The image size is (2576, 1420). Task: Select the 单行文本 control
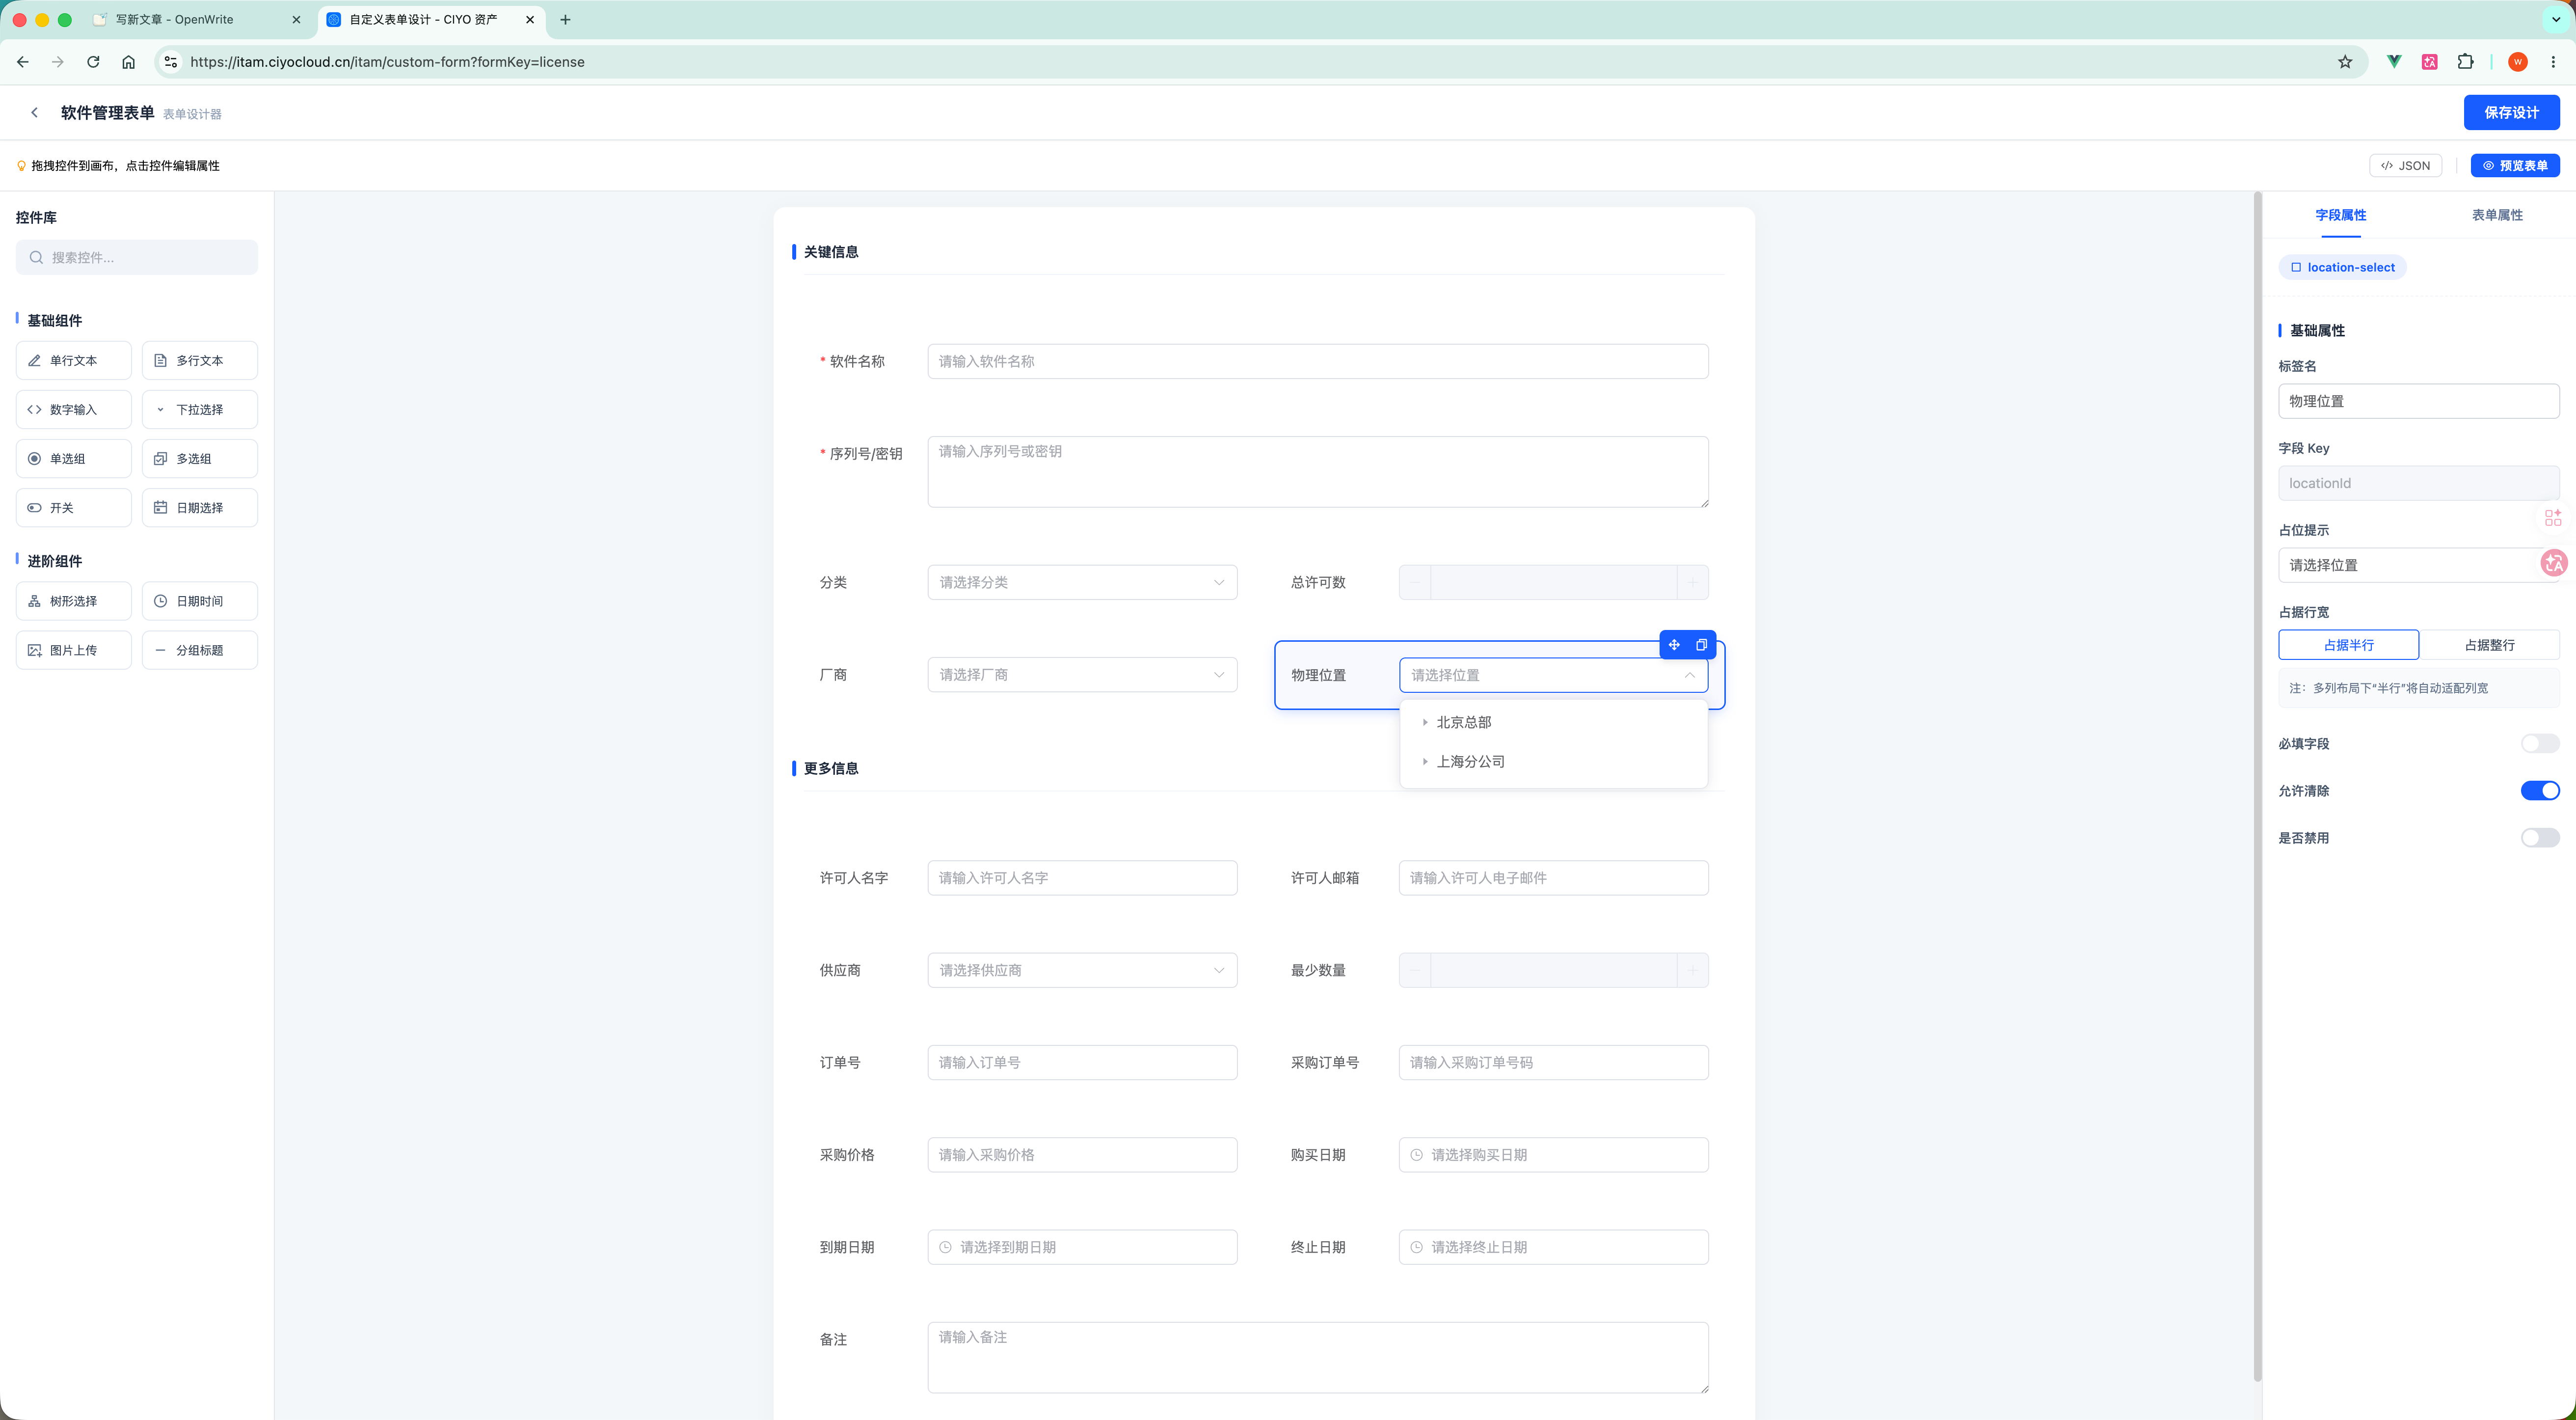pos(74,360)
